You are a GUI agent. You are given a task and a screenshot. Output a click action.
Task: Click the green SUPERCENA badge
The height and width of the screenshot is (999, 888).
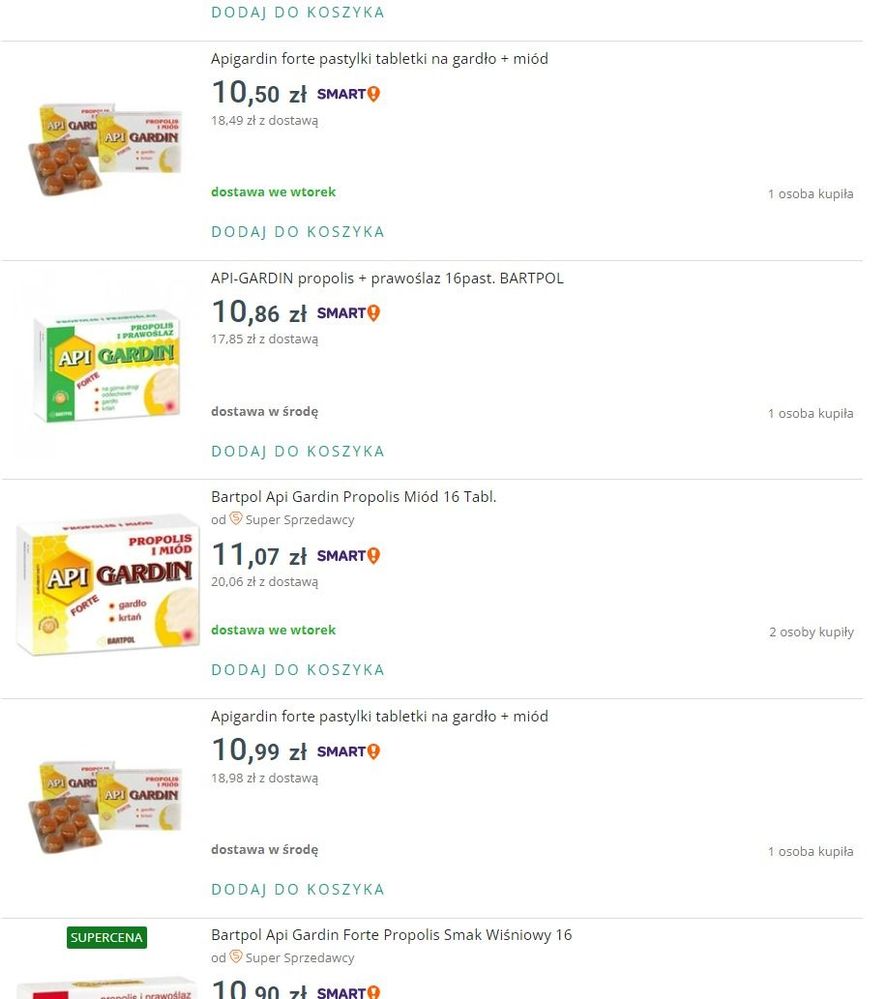(x=107, y=938)
